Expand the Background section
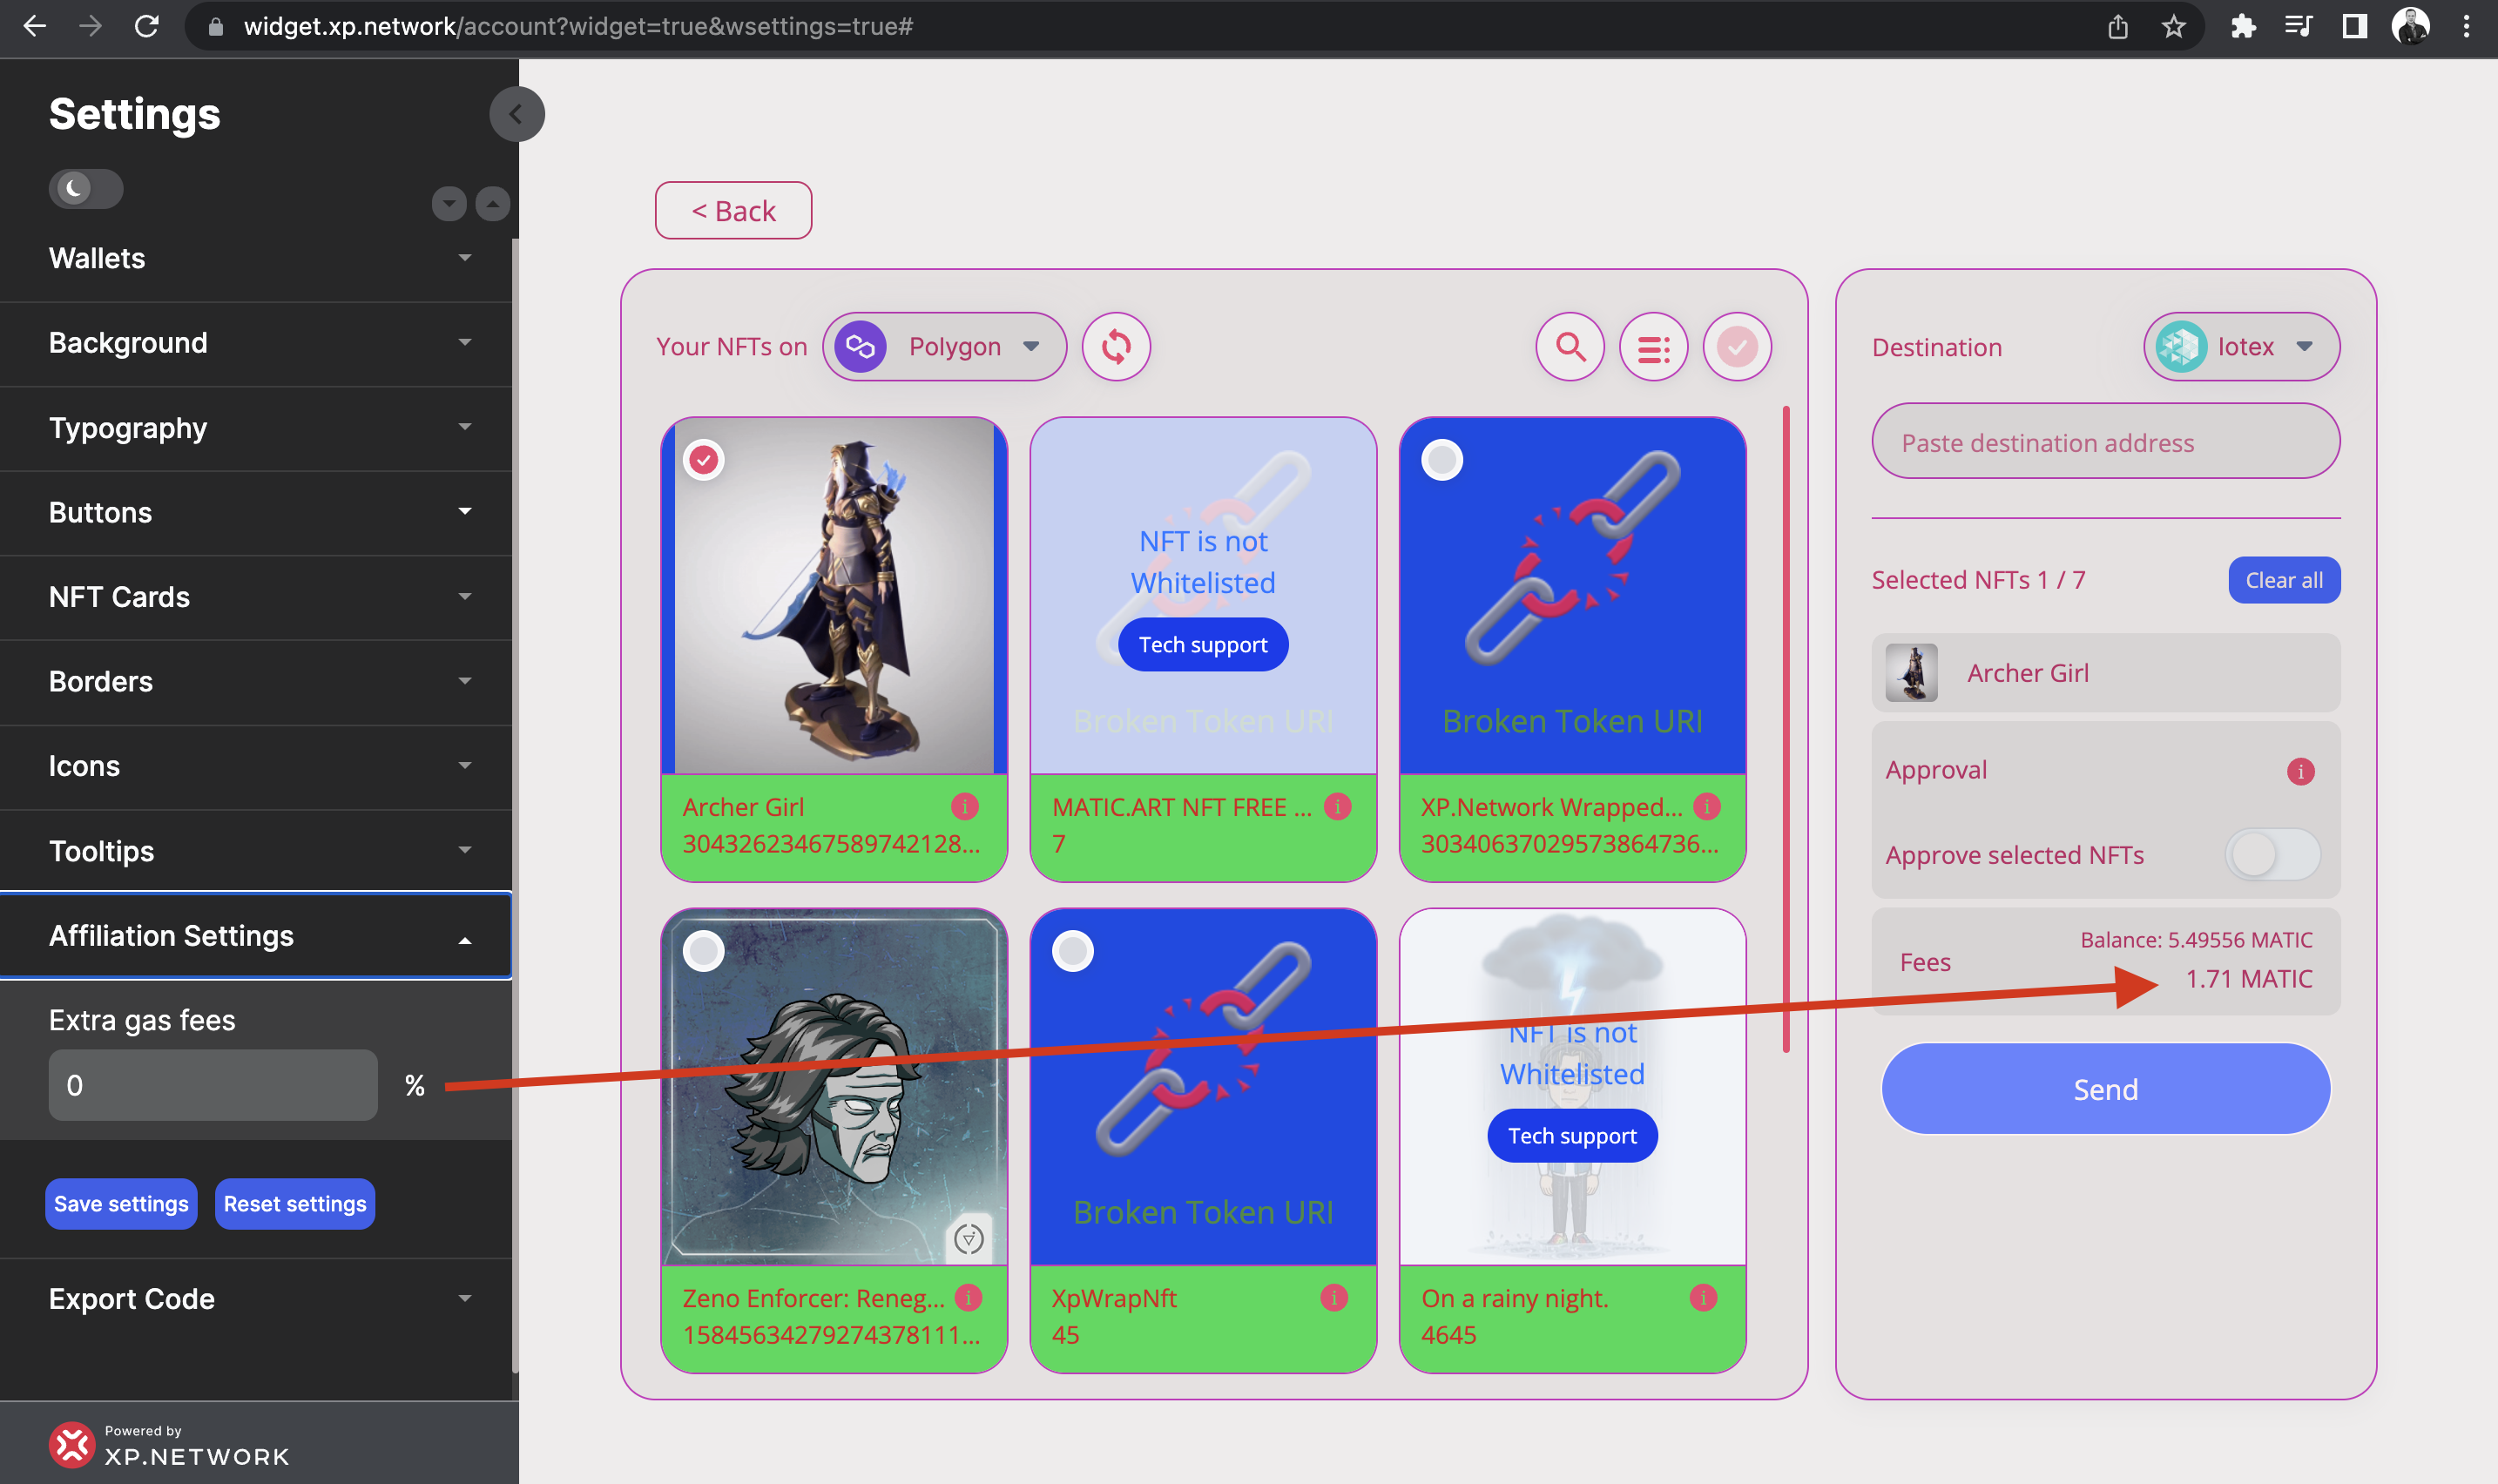The height and width of the screenshot is (1484, 2498). (x=256, y=343)
